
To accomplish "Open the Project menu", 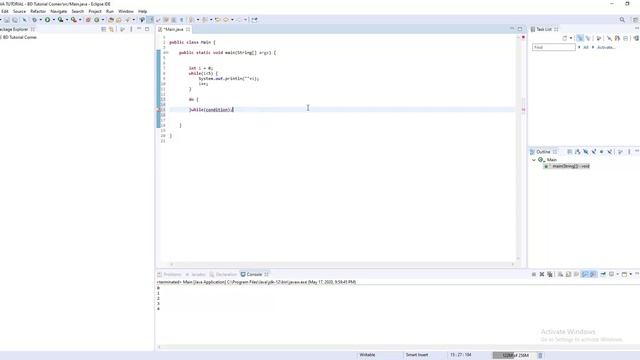I will [95, 11].
